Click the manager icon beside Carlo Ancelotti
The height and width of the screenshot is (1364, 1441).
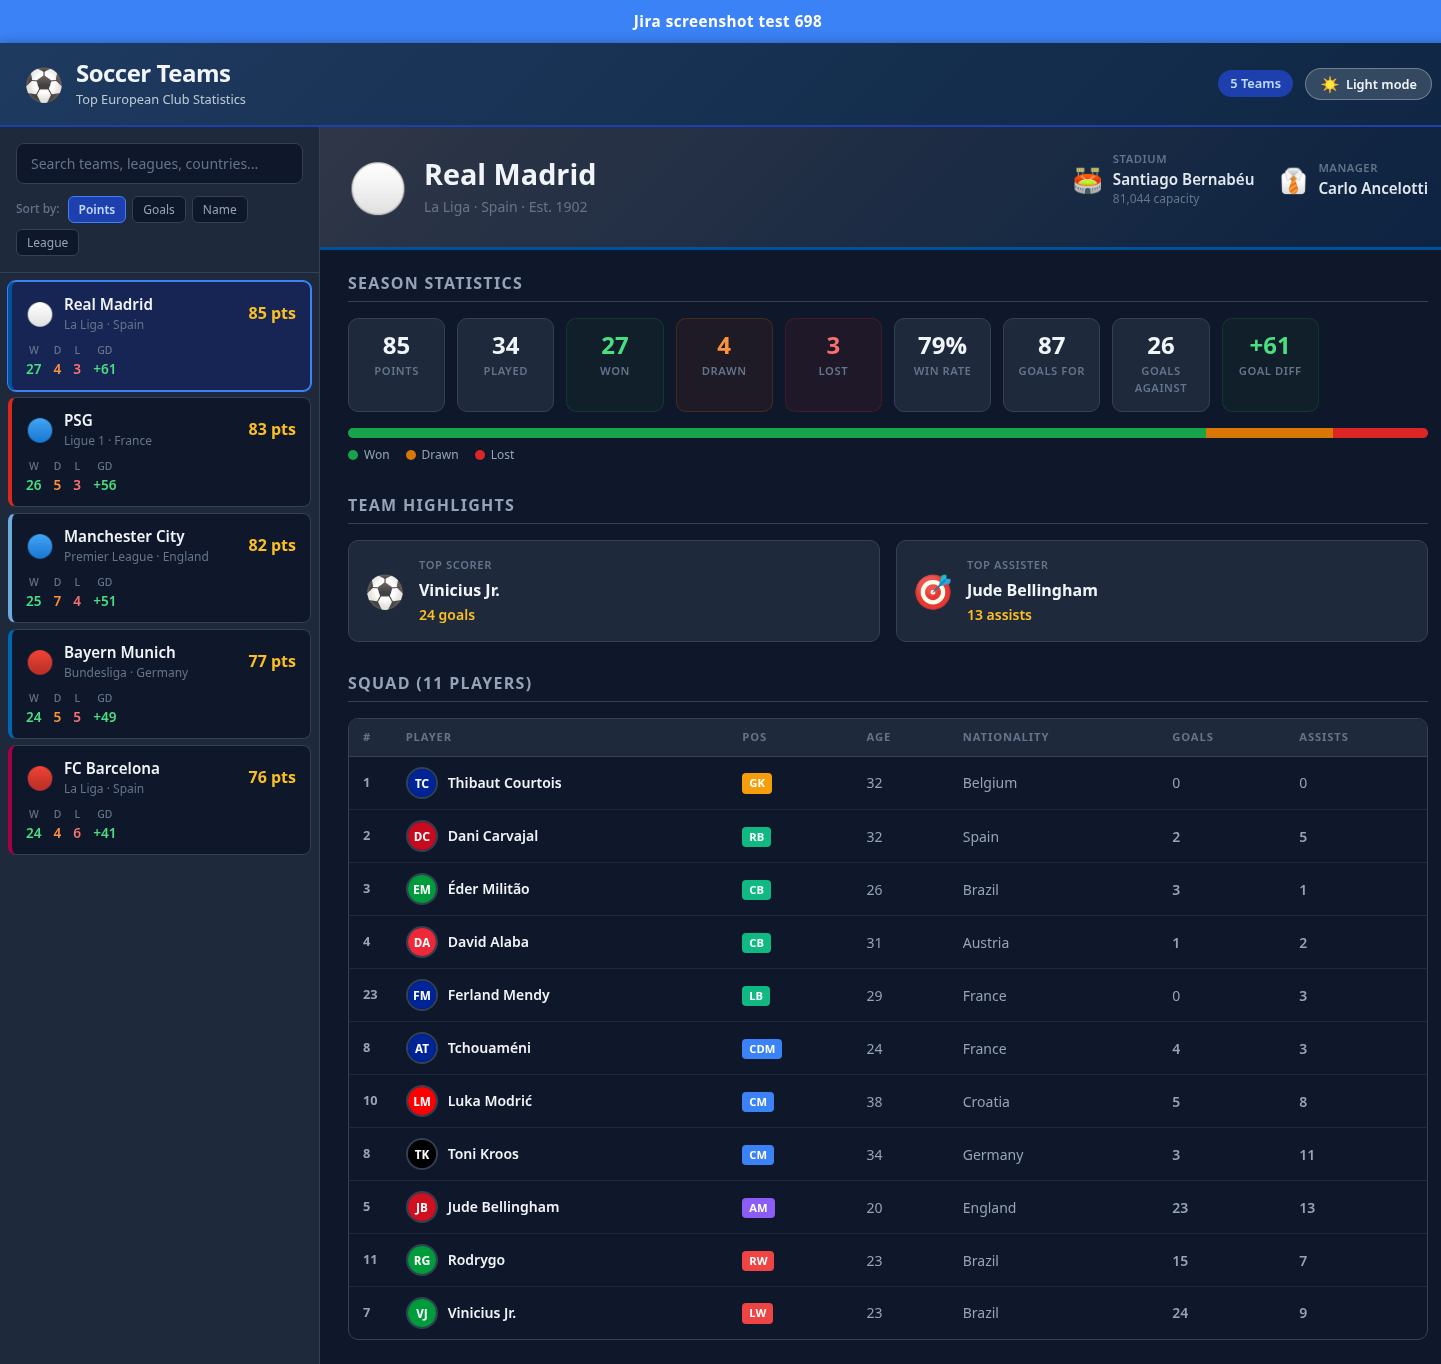[1293, 181]
